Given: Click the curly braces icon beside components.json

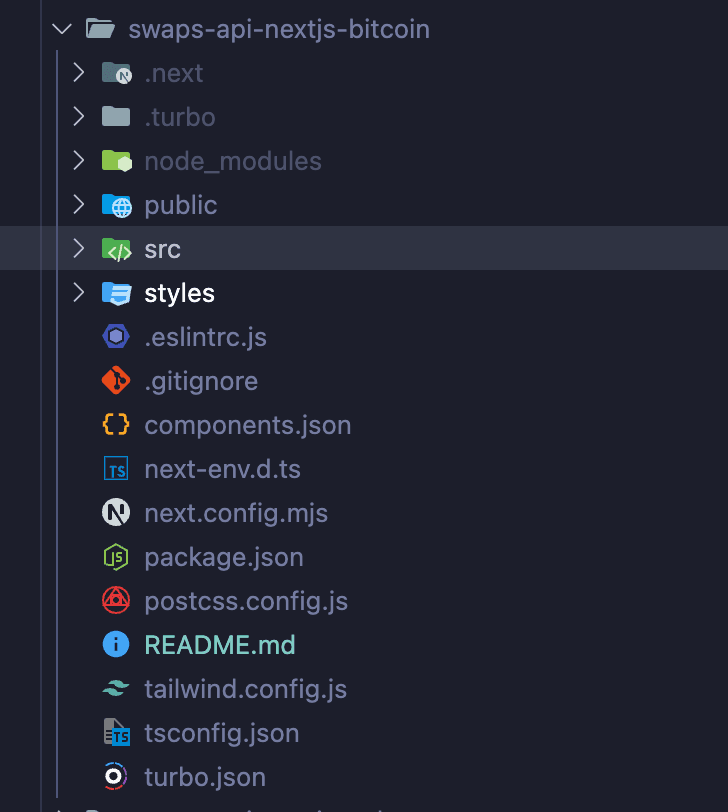Looking at the screenshot, I should point(116,425).
